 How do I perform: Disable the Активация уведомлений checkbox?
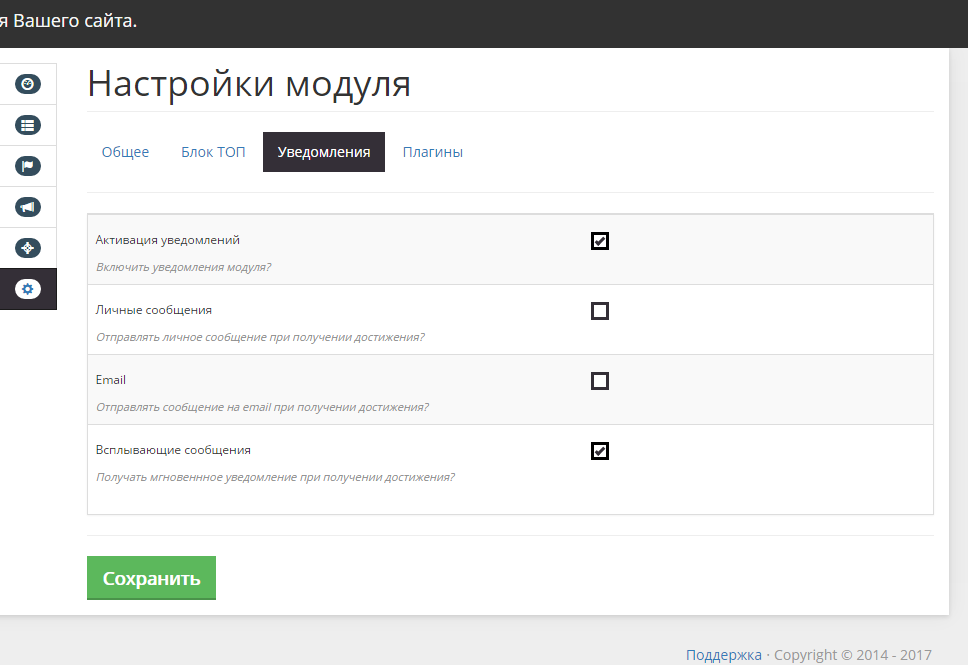tap(600, 241)
